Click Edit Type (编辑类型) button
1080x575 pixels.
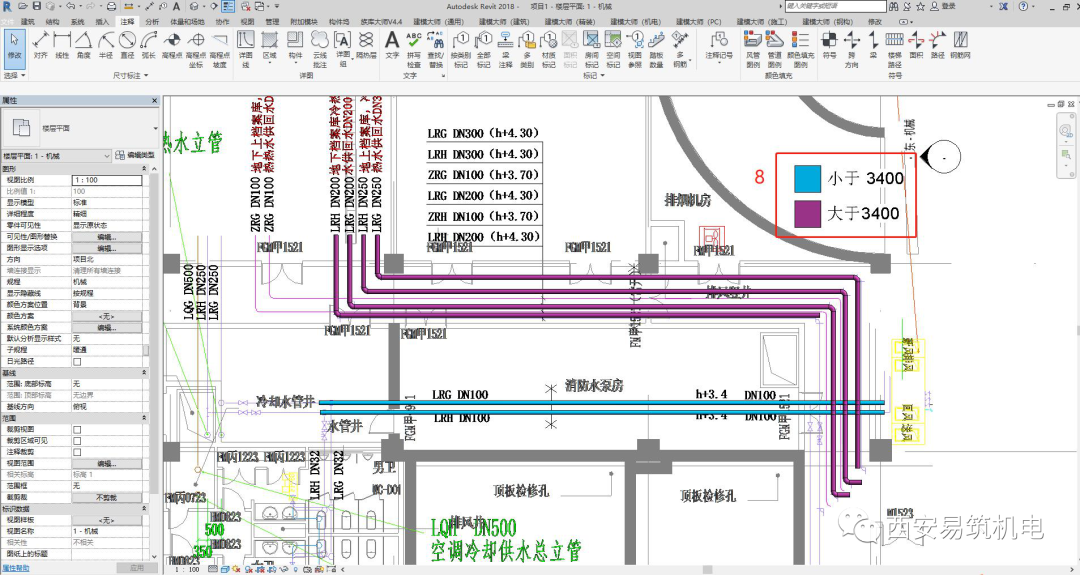135,156
